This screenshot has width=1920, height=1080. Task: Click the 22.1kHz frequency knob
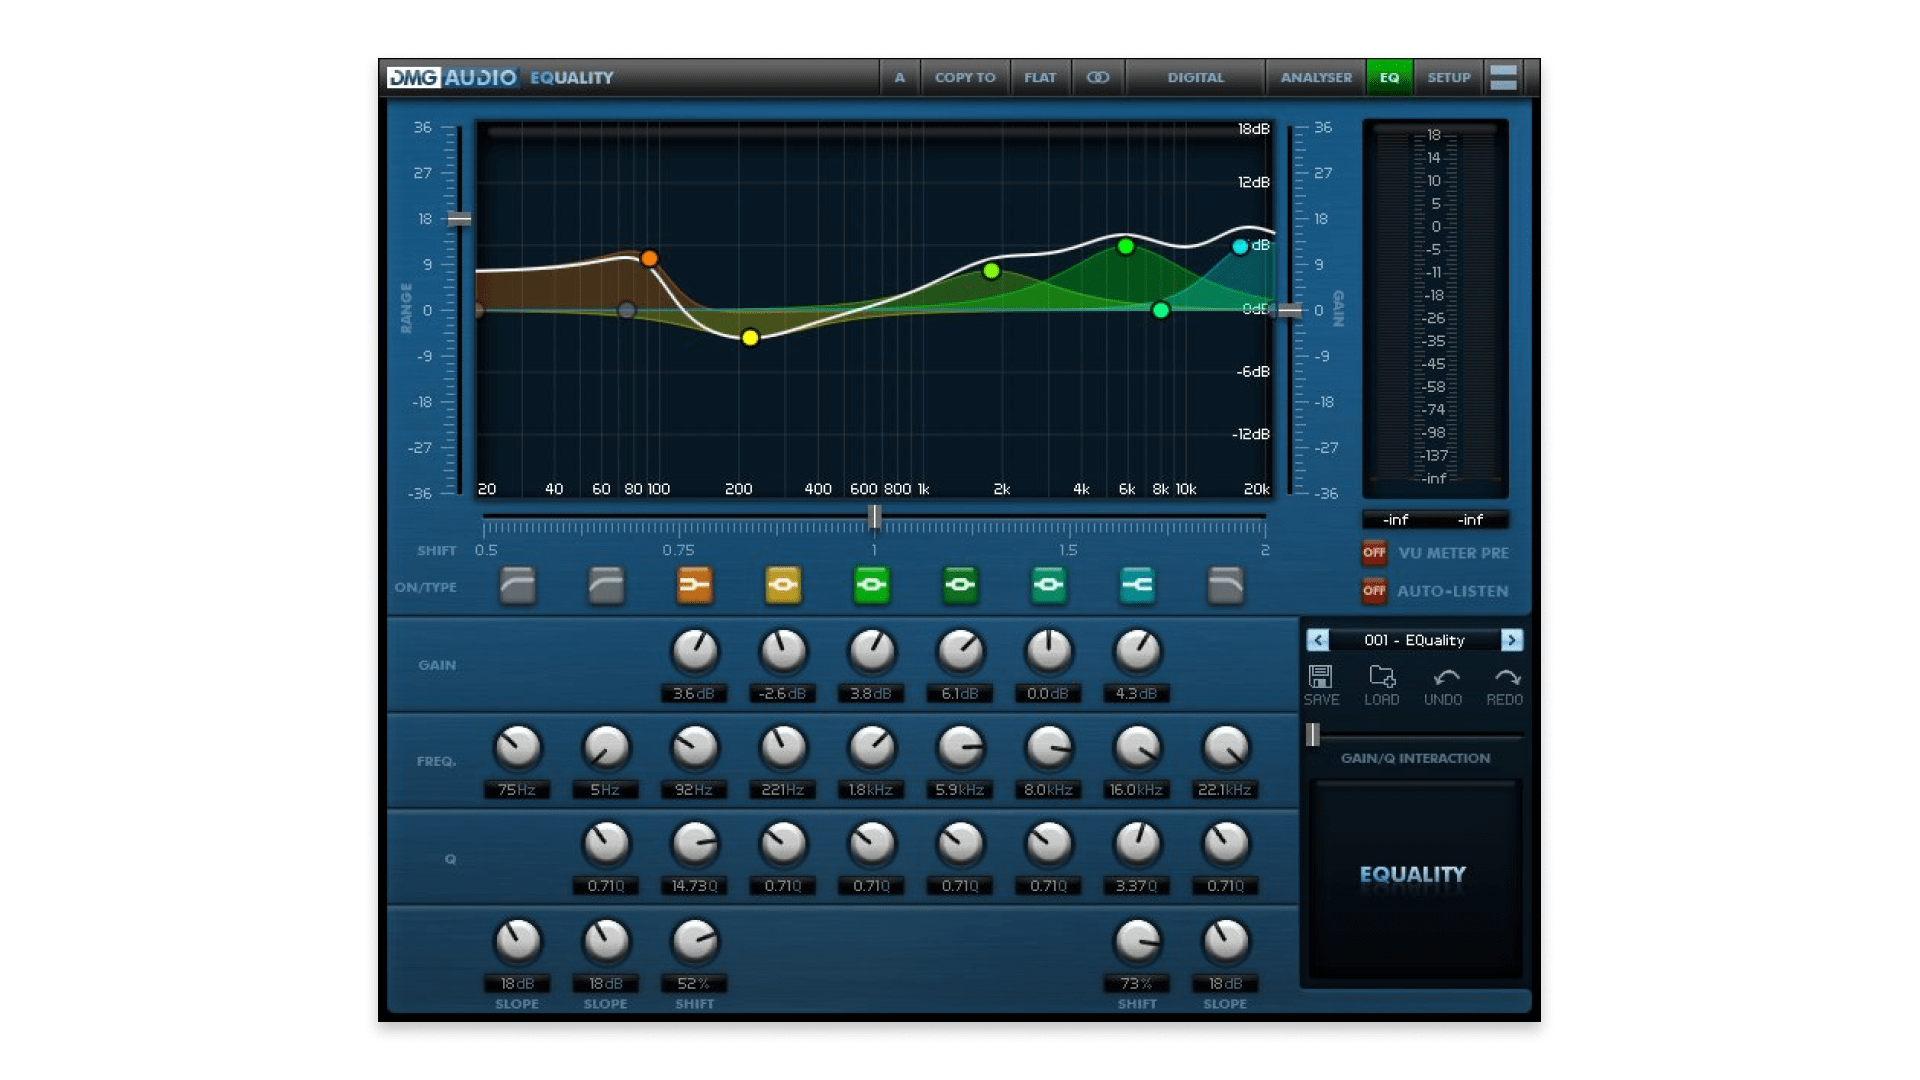pos(1225,748)
